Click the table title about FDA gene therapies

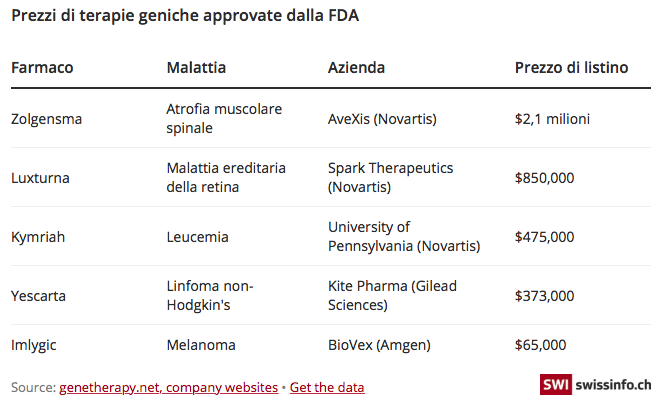pos(185,16)
